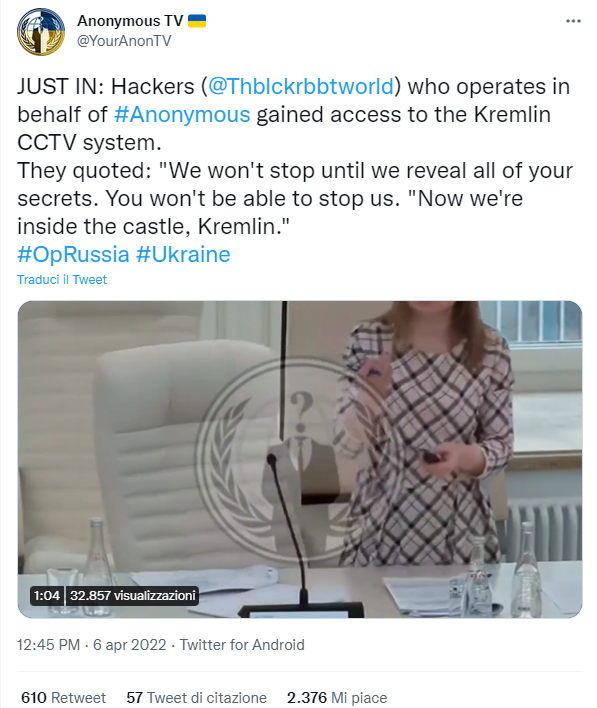Open the Anonymous TV profile avatar
The height and width of the screenshot is (708, 597).
point(41,32)
